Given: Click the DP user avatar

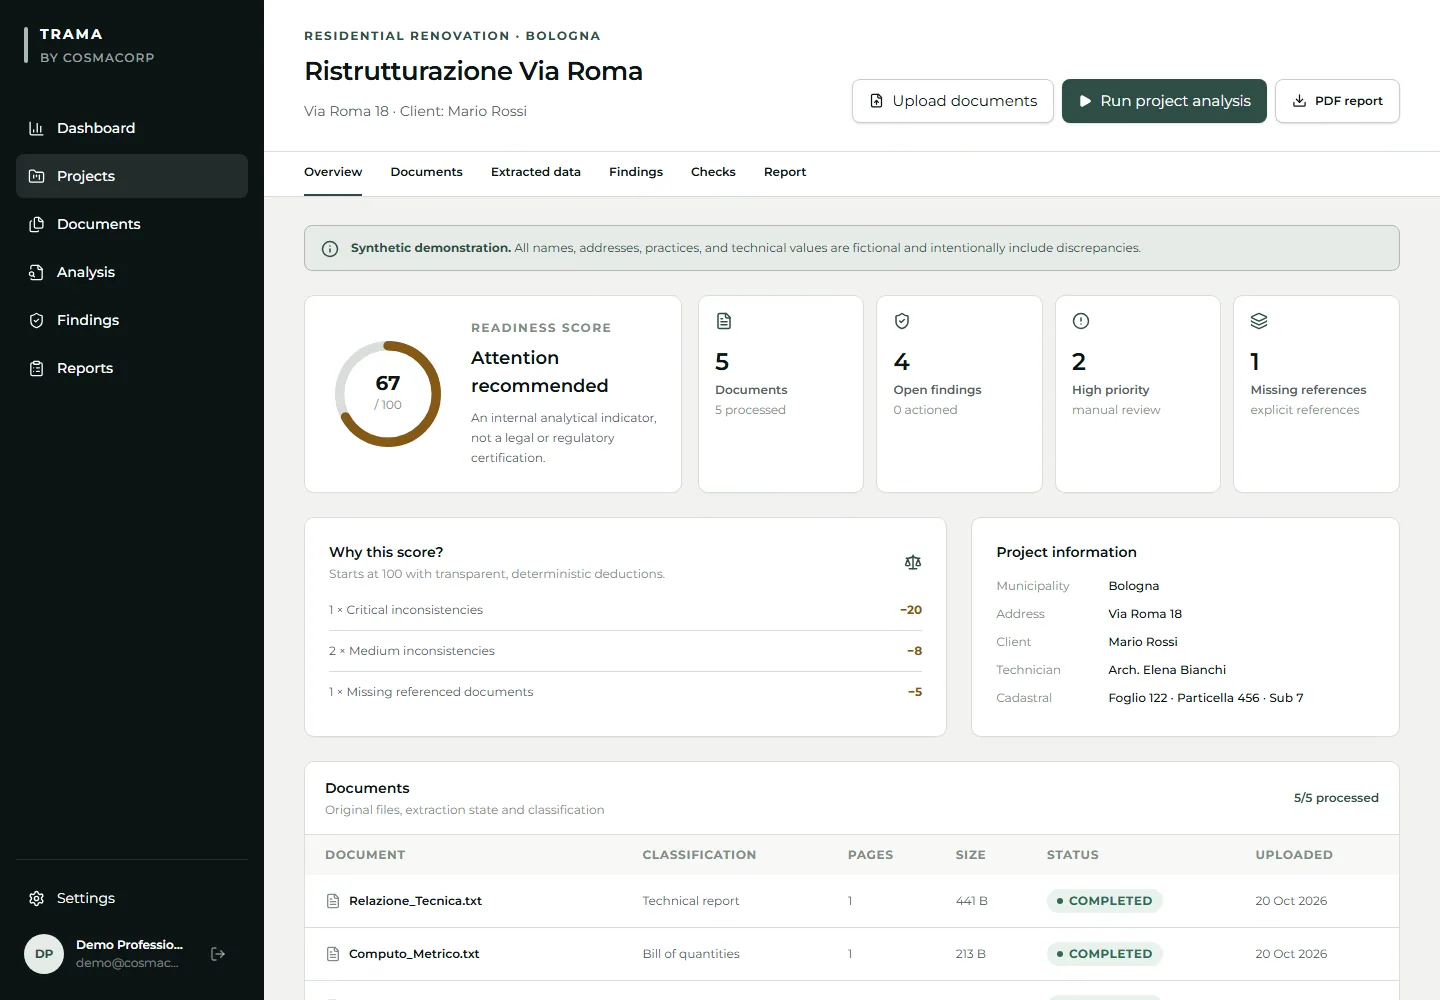Looking at the screenshot, I should 44,954.
